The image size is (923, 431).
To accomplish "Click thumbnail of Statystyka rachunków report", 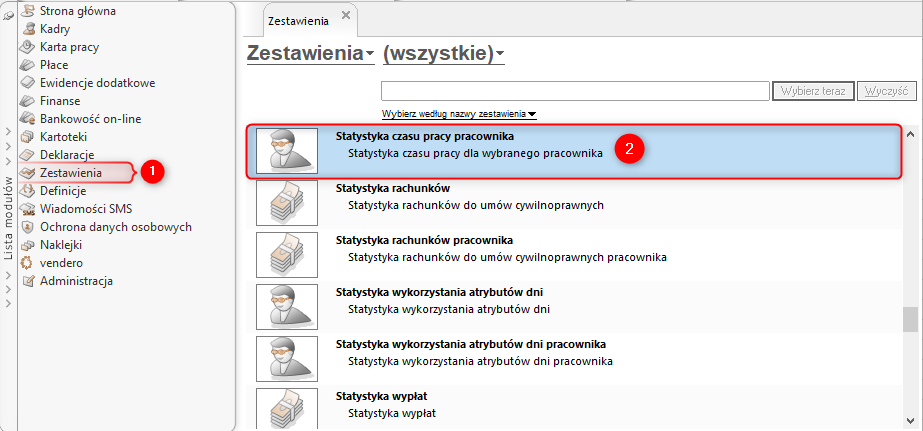I will [287, 203].
